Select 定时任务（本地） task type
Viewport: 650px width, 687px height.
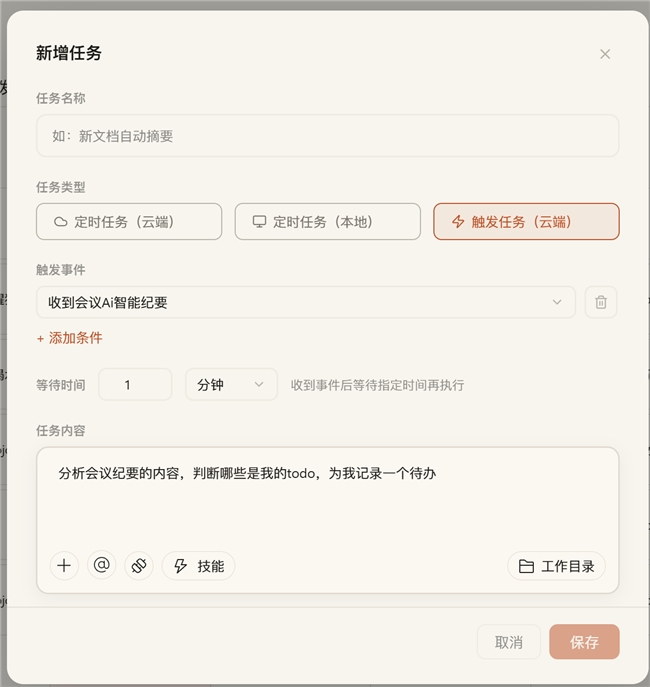tap(328, 222)
